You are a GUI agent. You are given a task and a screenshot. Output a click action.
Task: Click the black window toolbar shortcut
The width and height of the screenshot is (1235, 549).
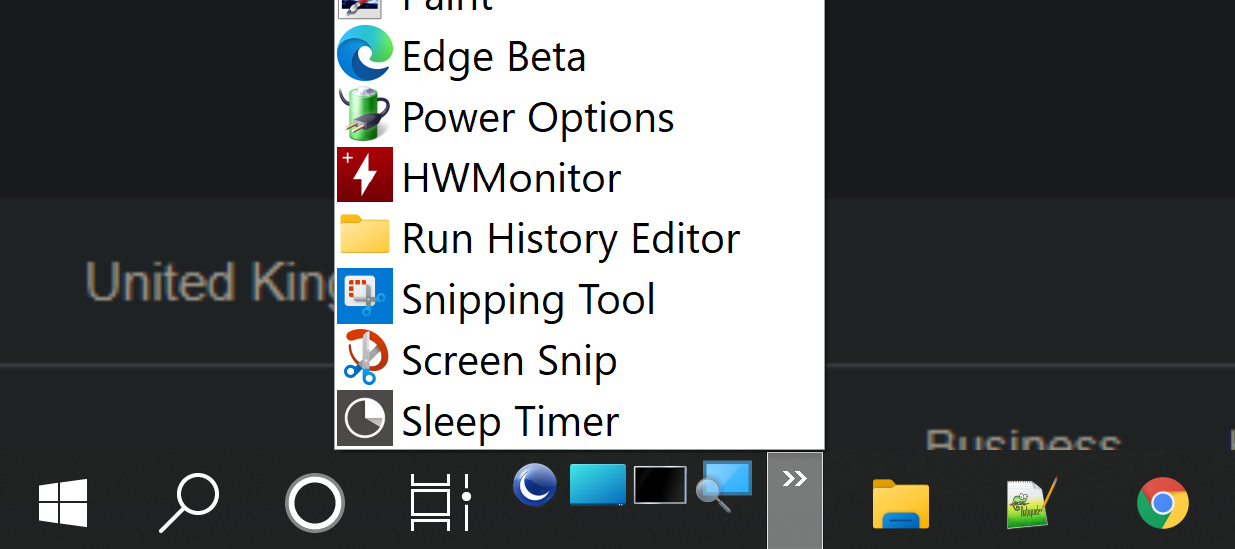(660, 485)
